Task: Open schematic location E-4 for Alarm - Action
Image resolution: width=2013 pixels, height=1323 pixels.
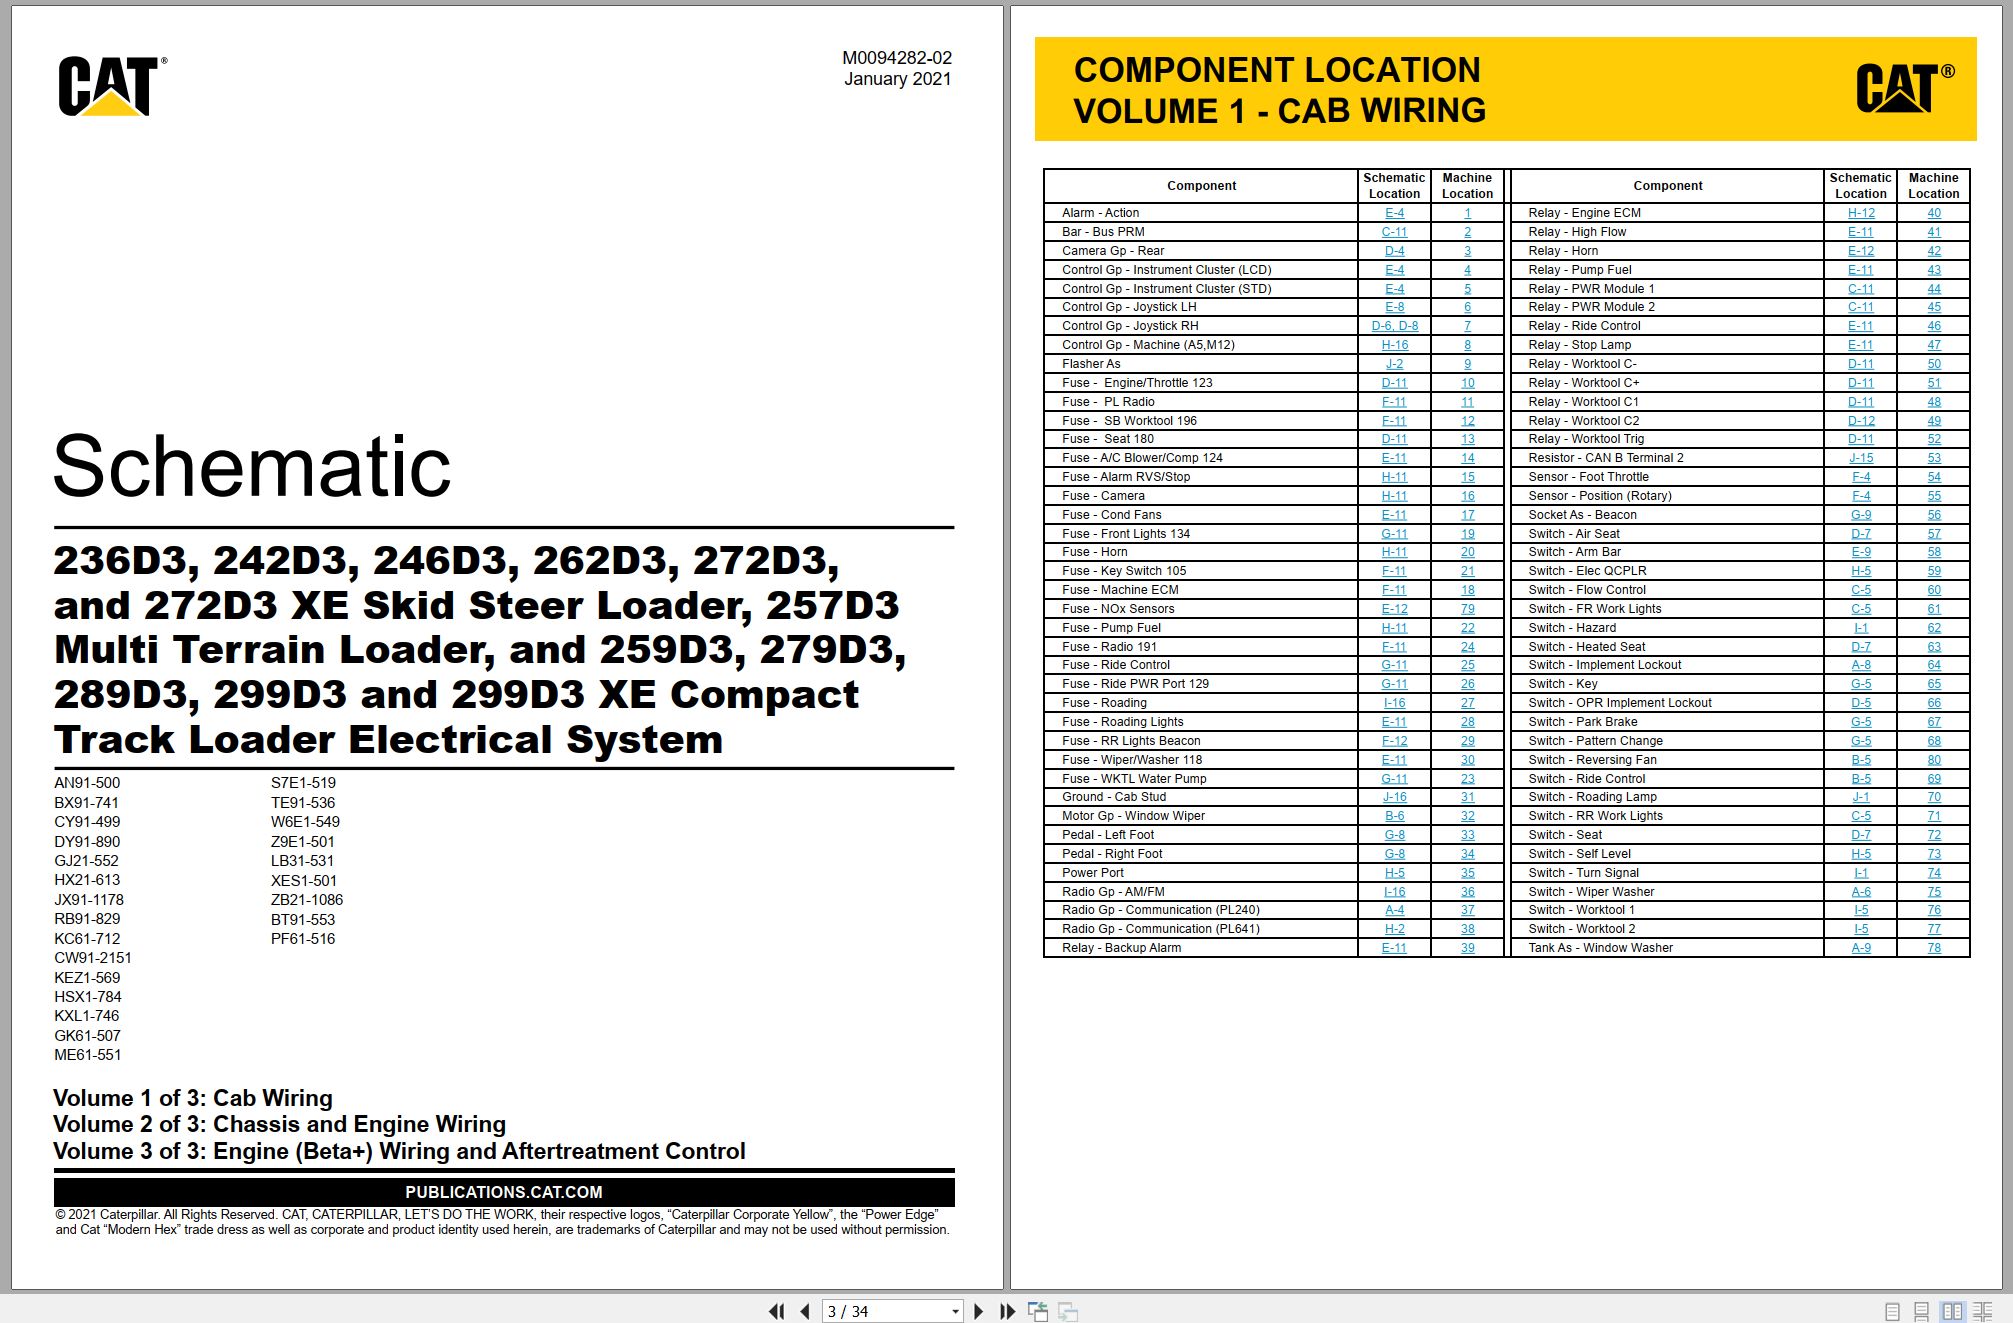Action: click(x=1394, y=213)
